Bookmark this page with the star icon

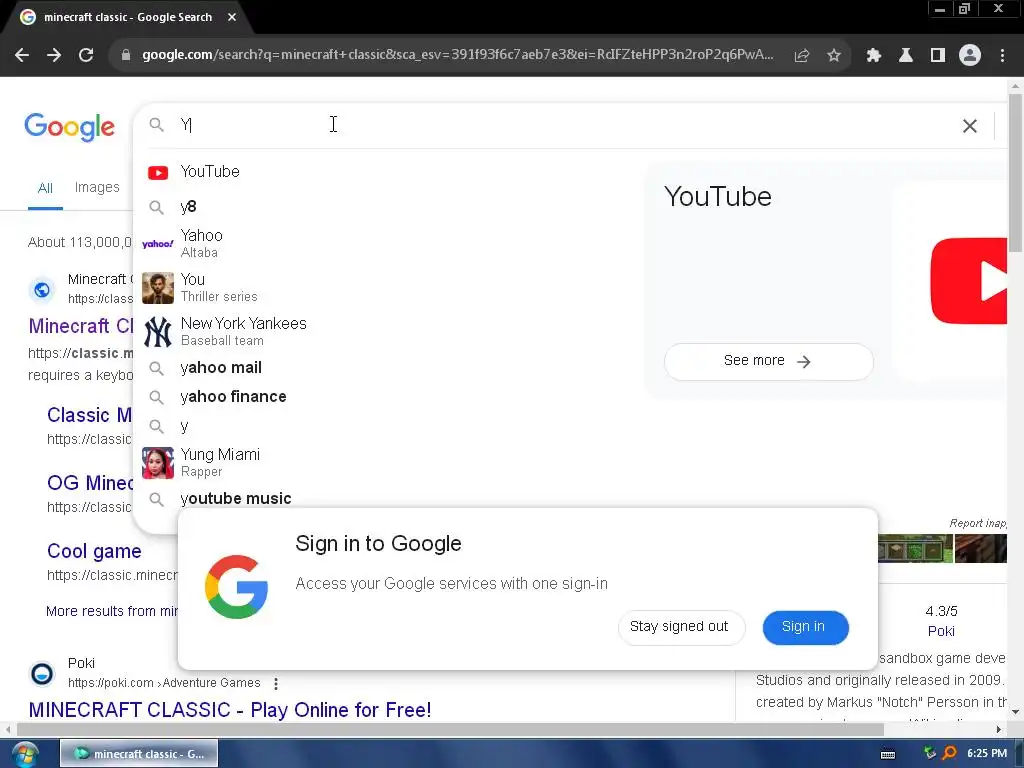pyautogui.click(x=834, y=56)
